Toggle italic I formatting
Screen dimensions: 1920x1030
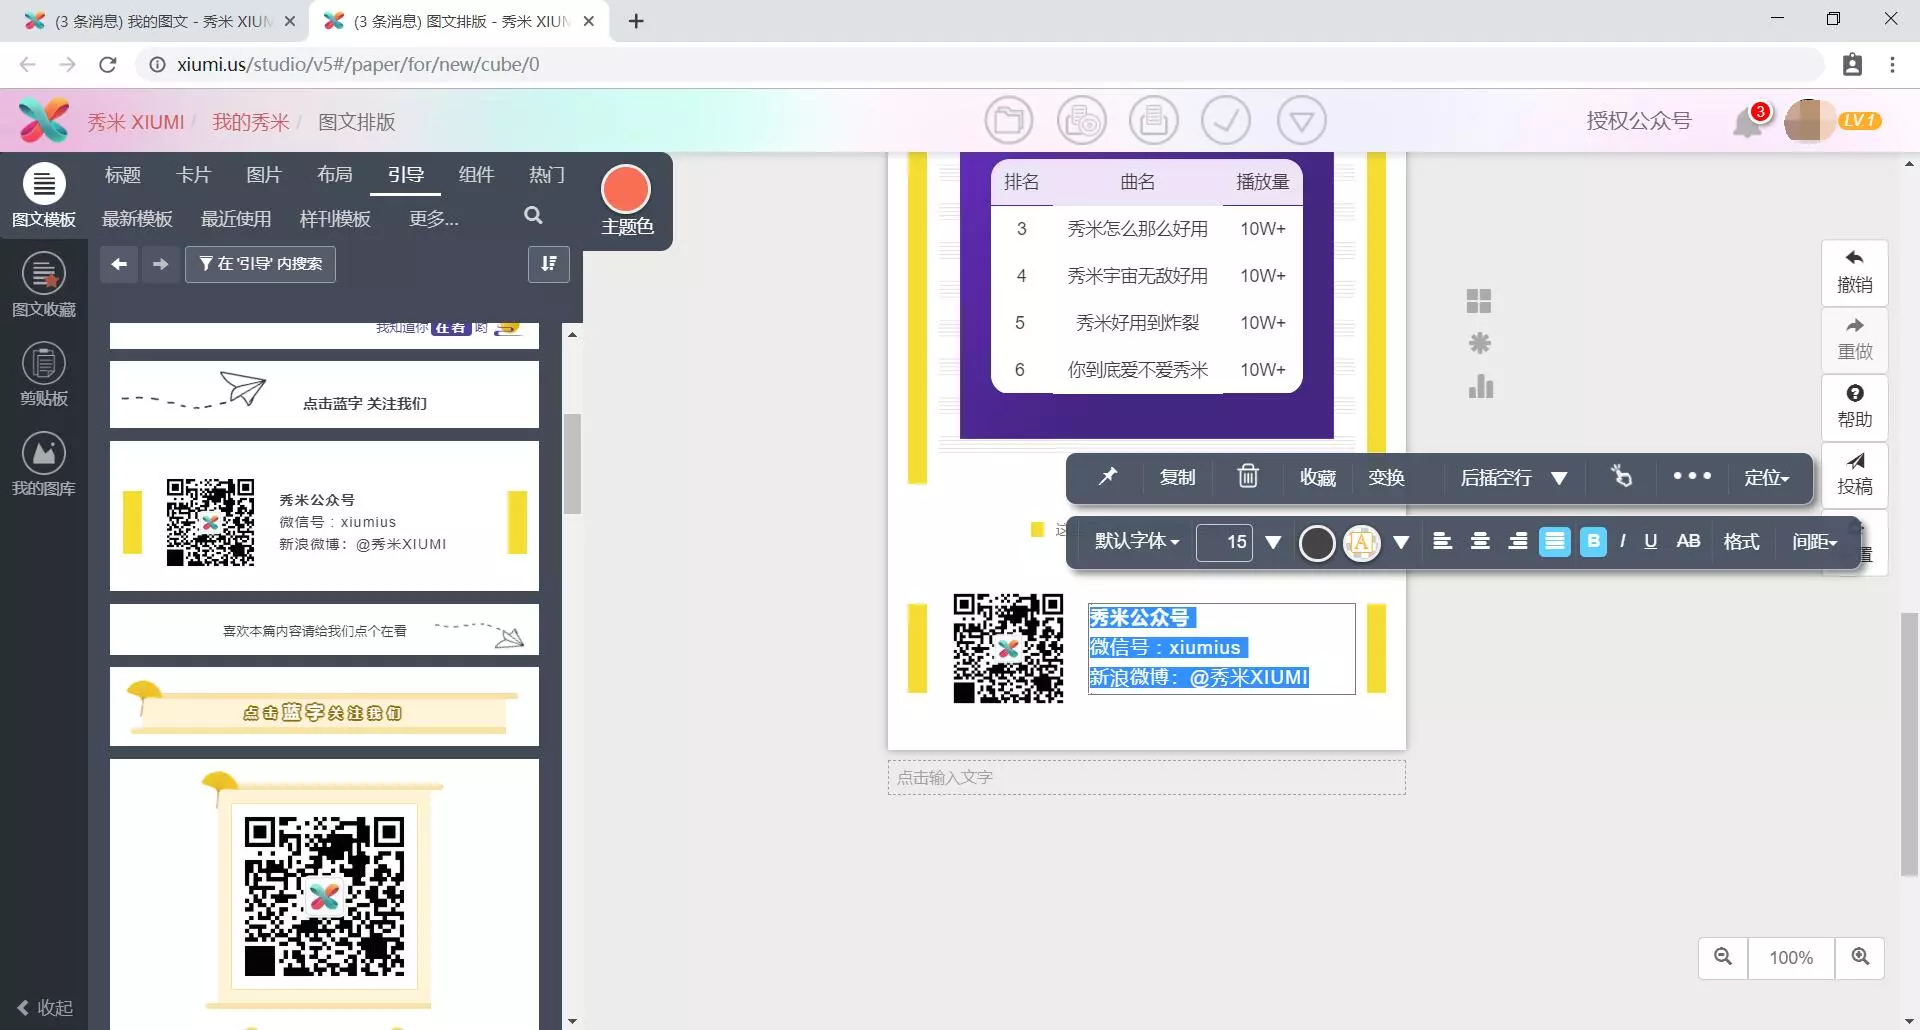pyautogui.click(x=1622, y=541)
